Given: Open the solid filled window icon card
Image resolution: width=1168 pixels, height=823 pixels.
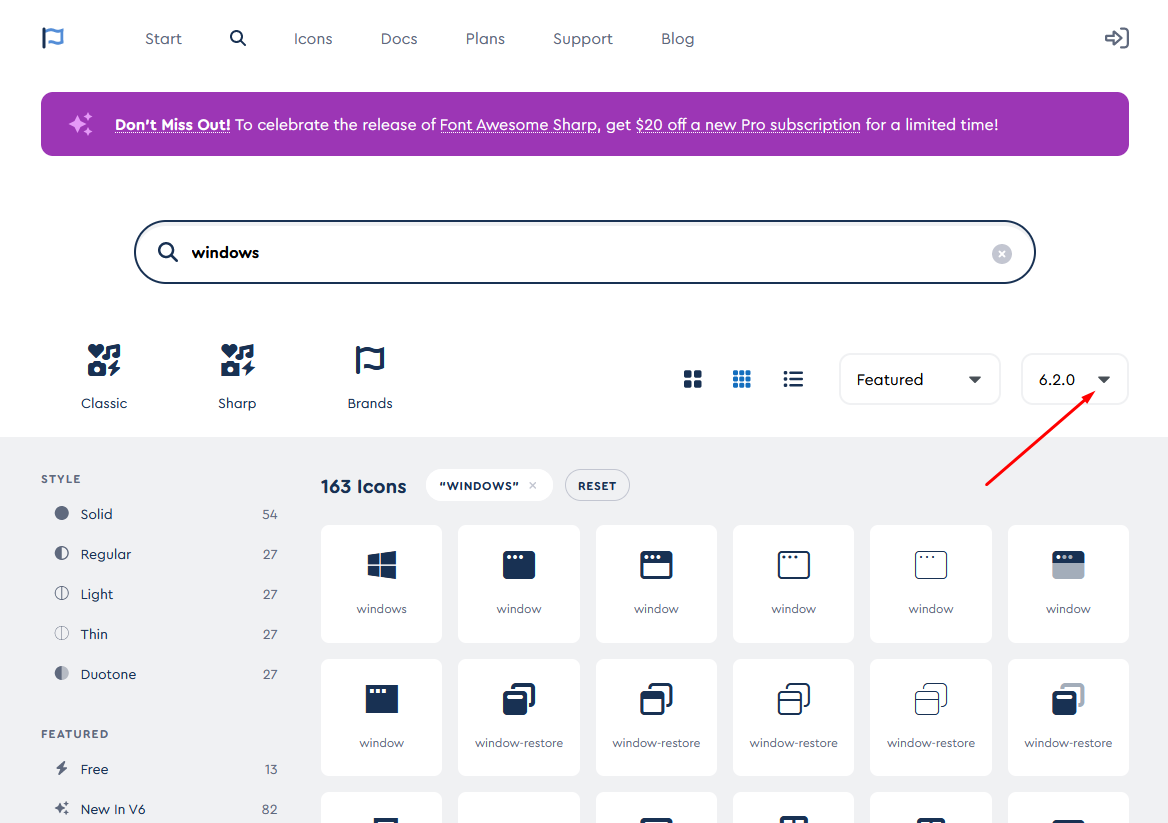Looking at the screenshot, I should 519,584.
